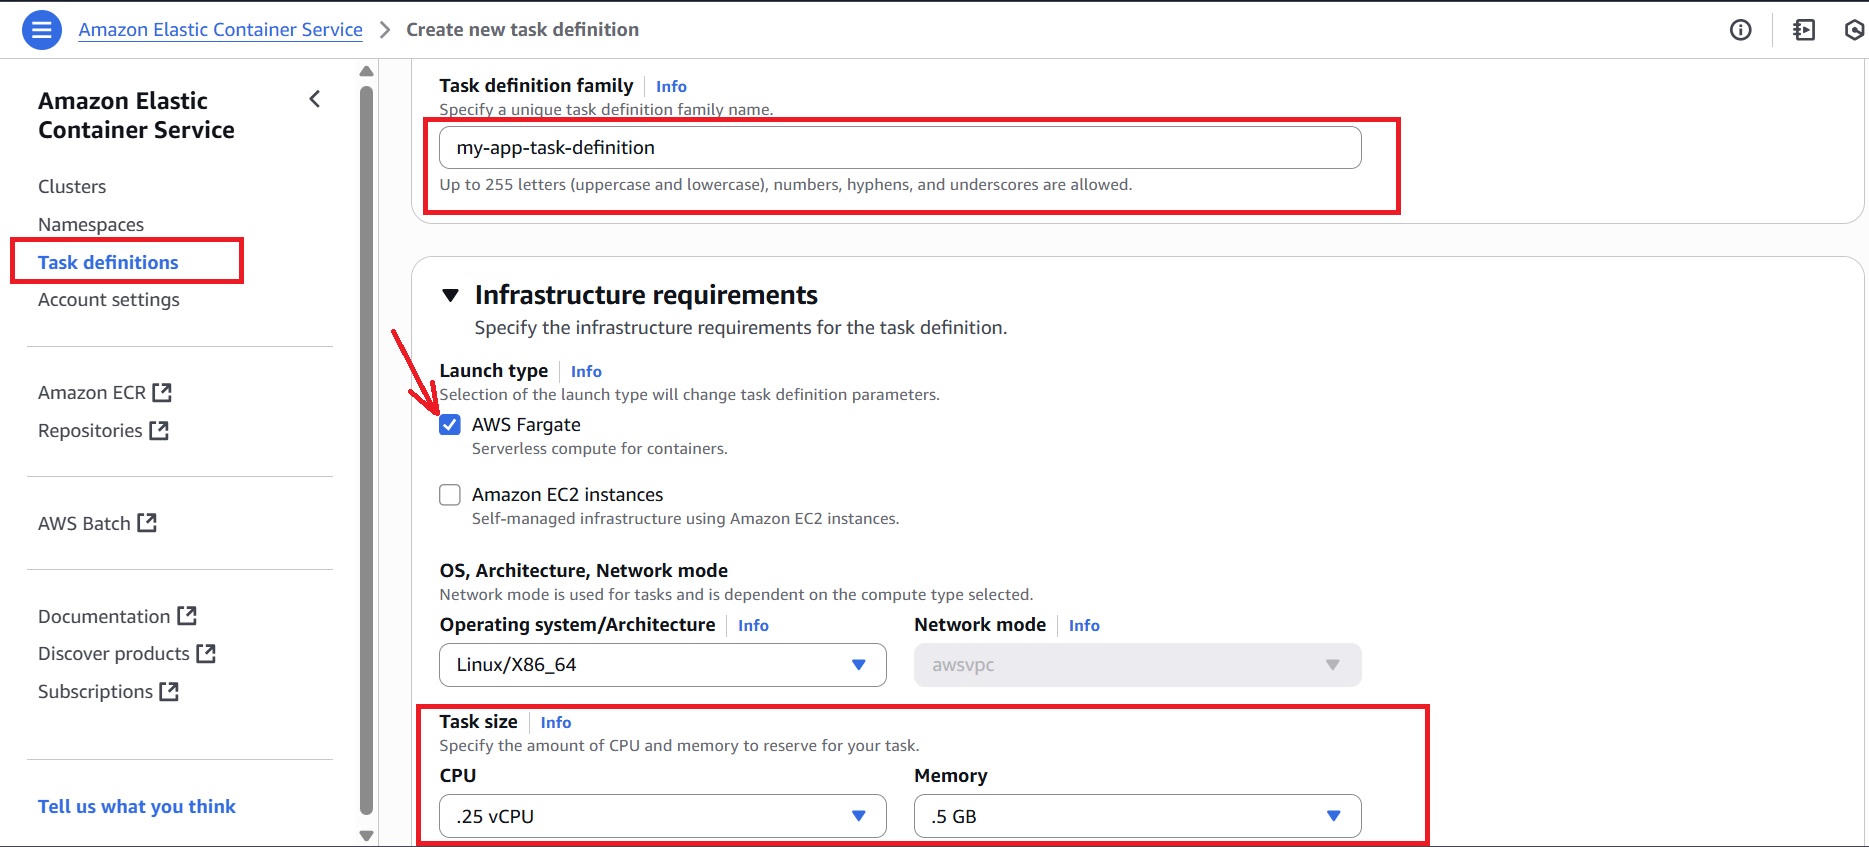Viewport: 1869px width, 847px height.
Task: Click the external-link icon next to Subscriptions
Action: point(169,692)
